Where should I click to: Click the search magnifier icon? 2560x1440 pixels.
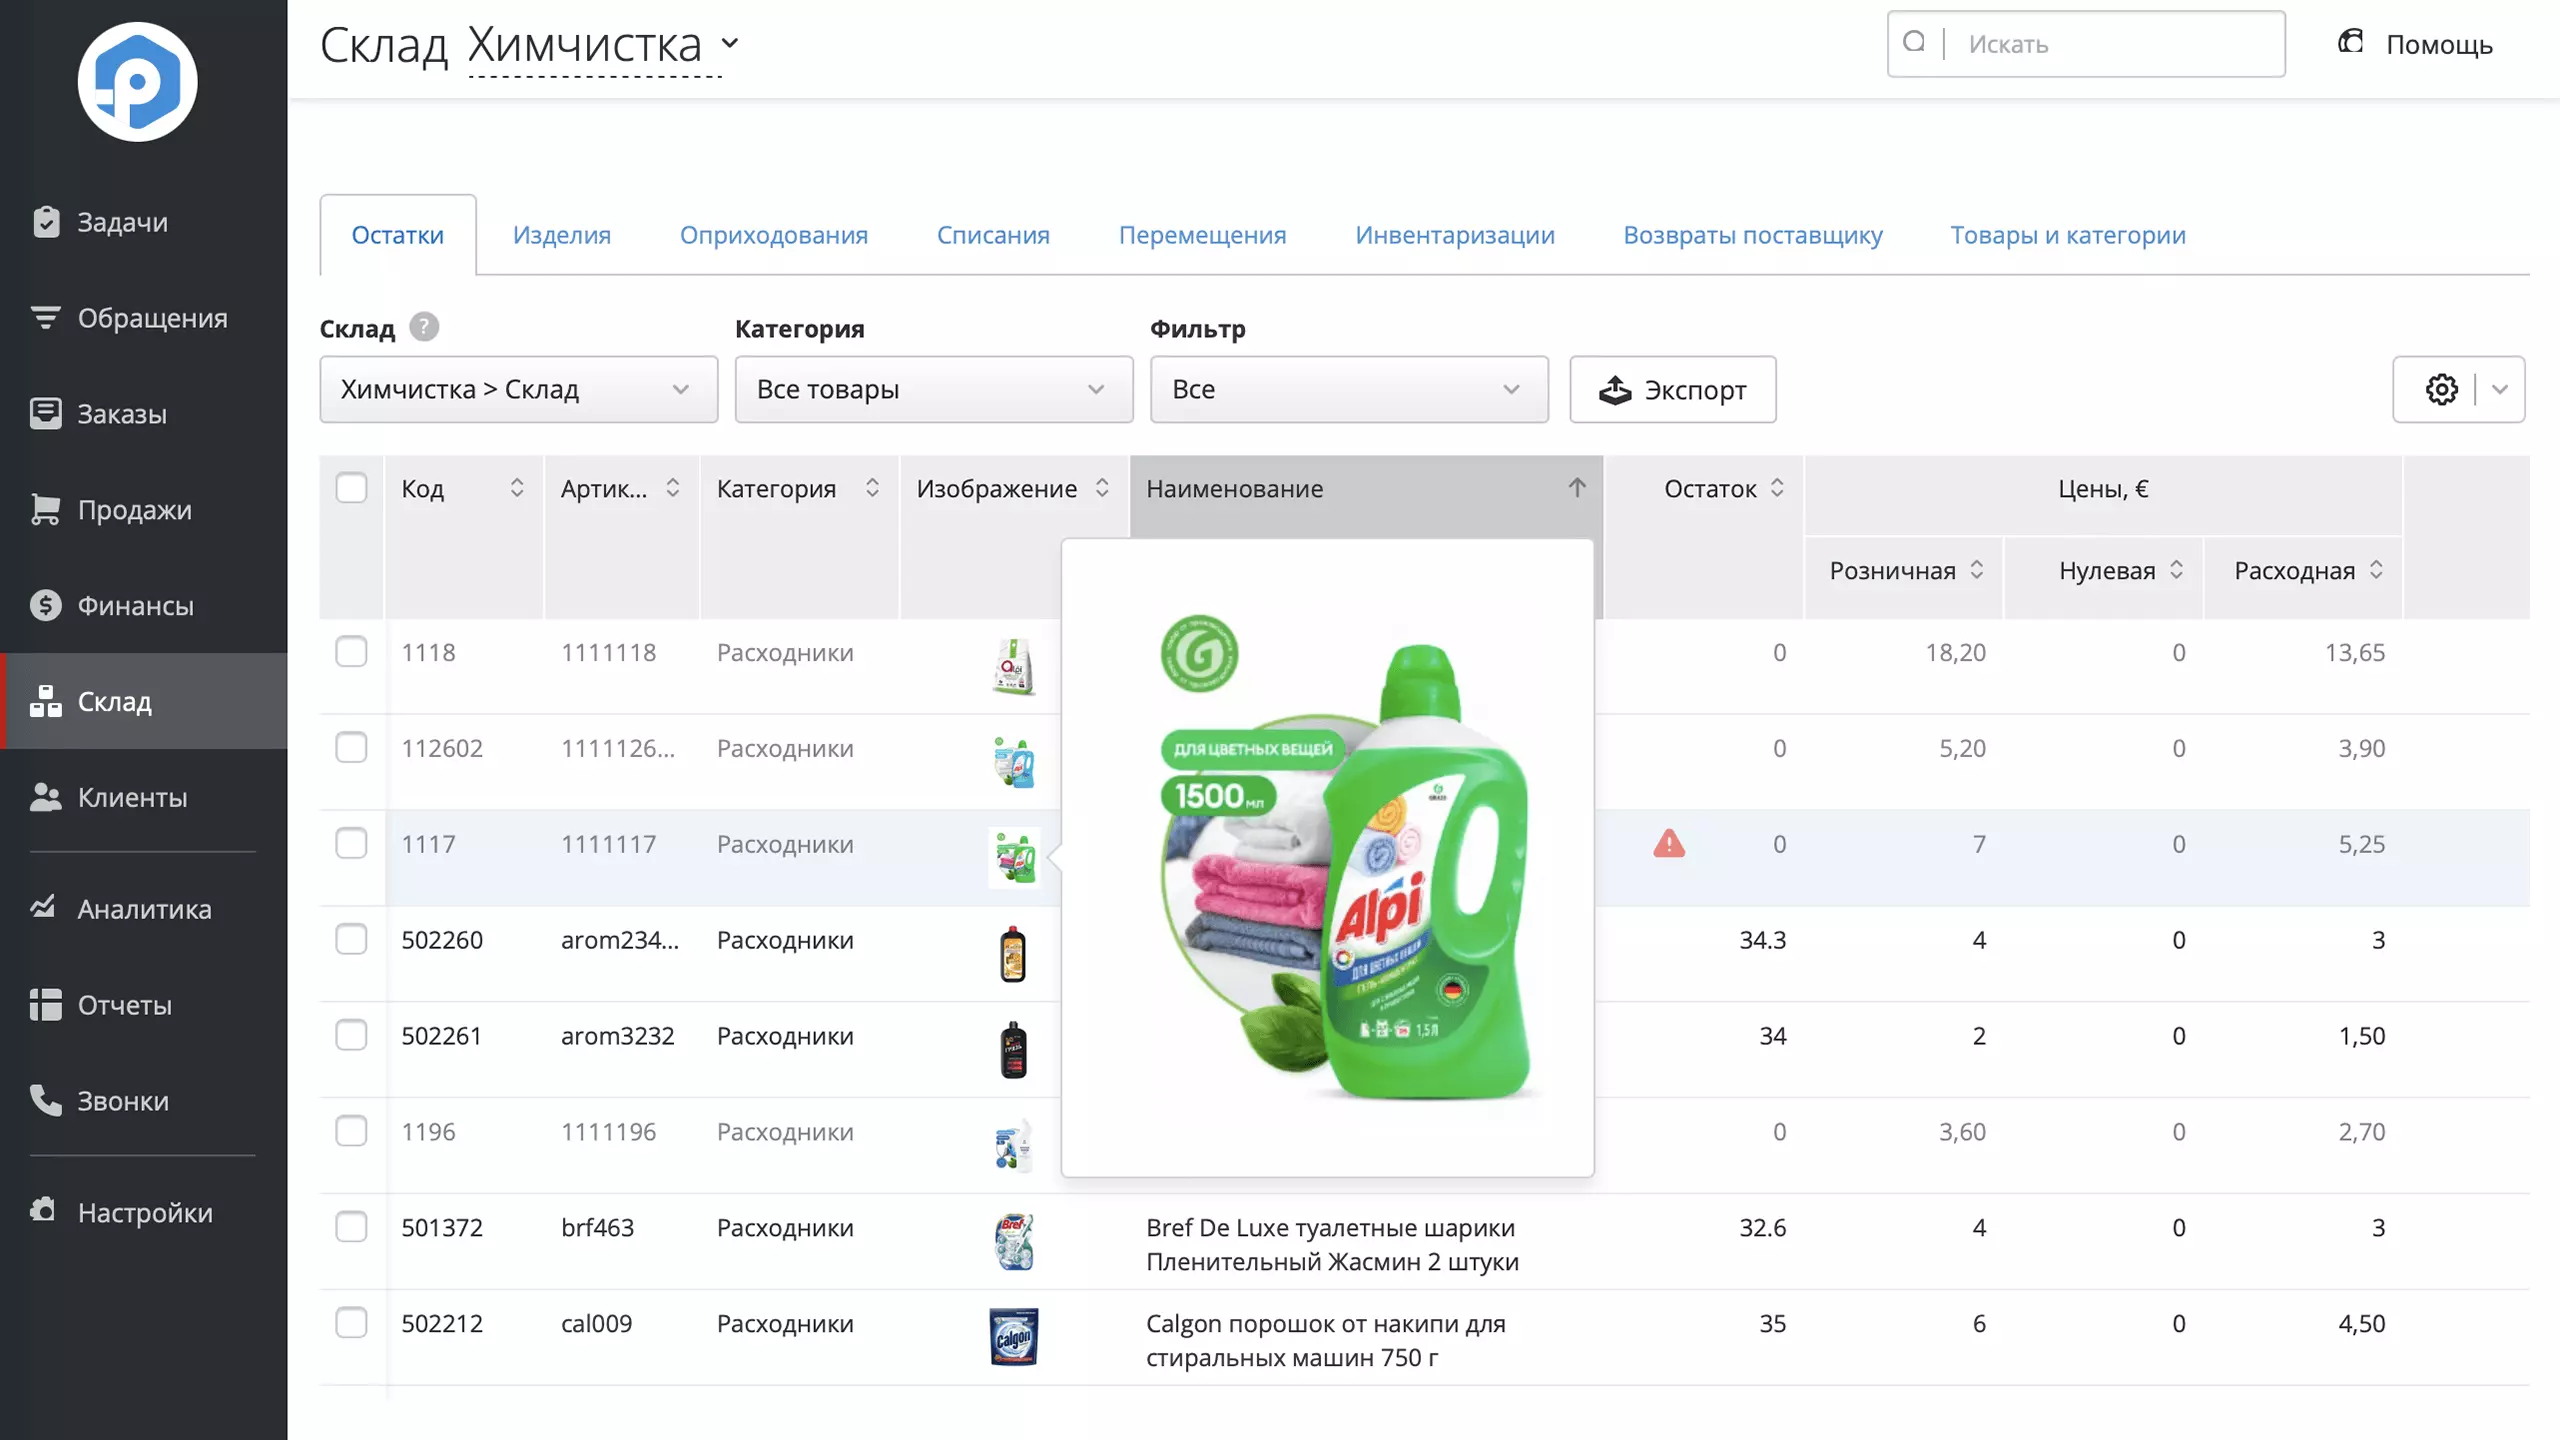[x=1914, y=42]
